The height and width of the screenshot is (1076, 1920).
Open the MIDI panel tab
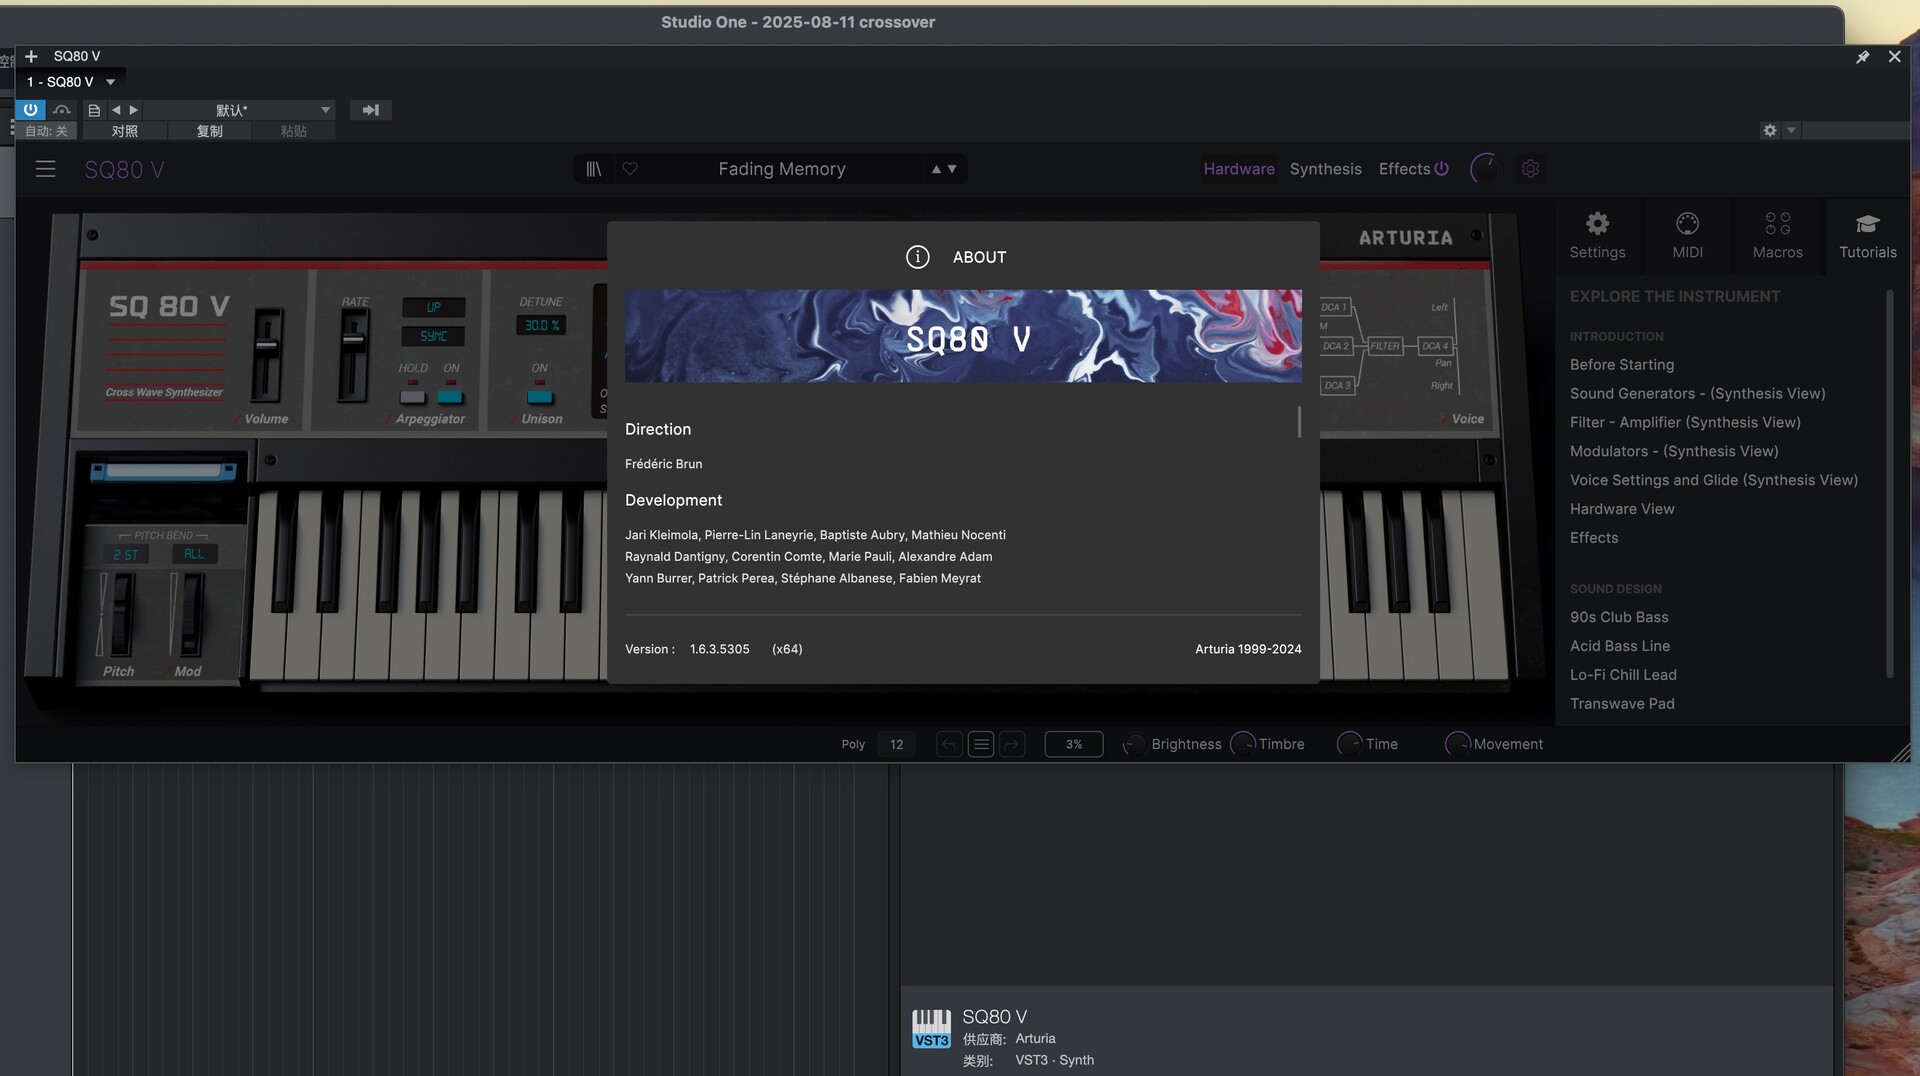click(1687, 236)
